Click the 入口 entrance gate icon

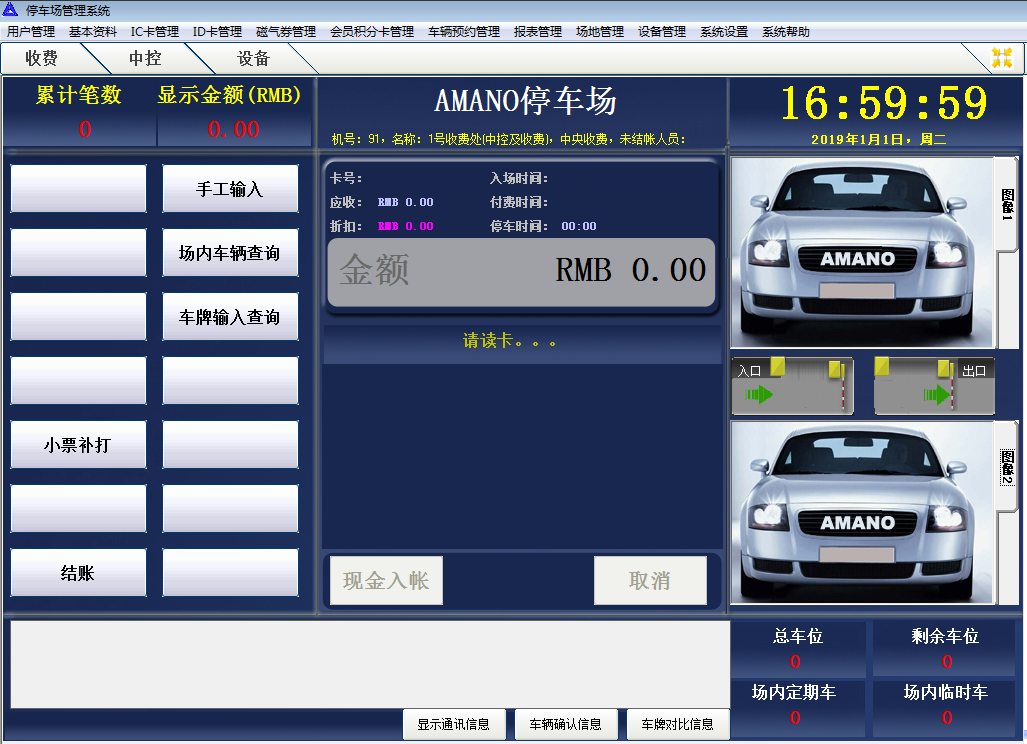click(x=792, y=386)
